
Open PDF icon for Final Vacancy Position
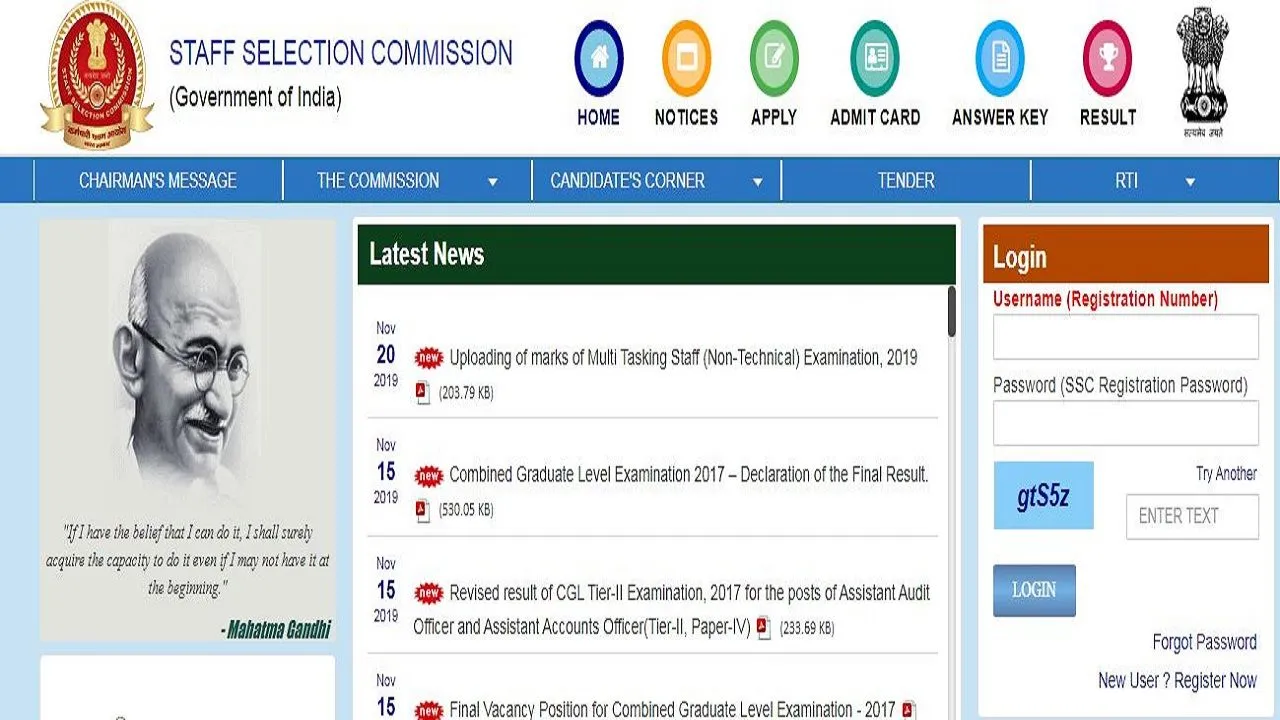point(908,710)
